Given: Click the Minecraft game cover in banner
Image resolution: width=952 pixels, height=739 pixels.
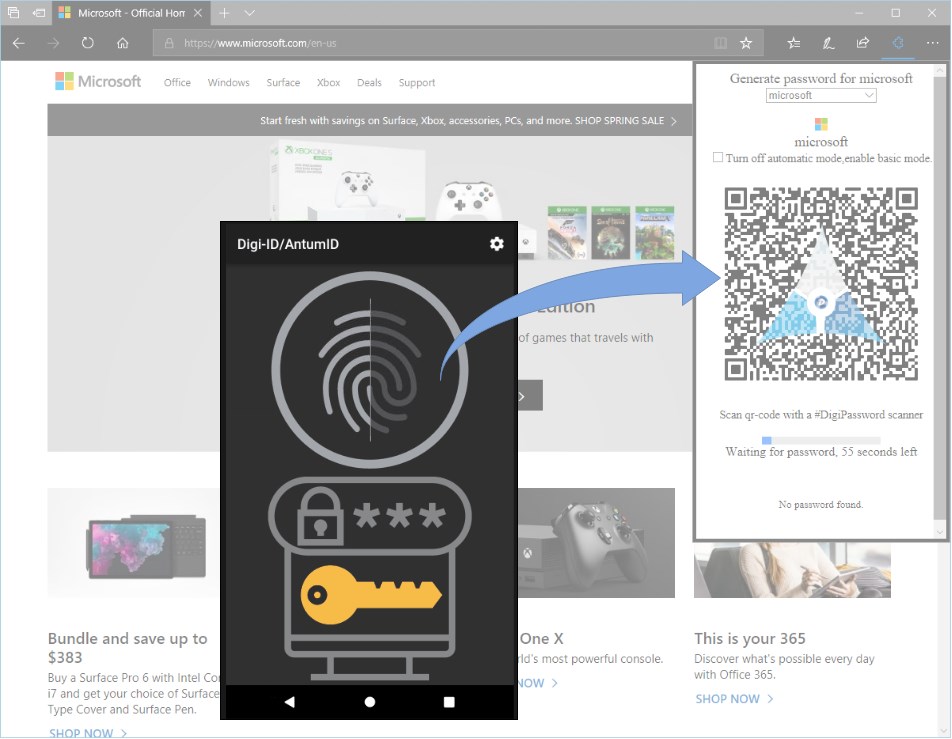Looking at the screenshot, I should [654, 233].
